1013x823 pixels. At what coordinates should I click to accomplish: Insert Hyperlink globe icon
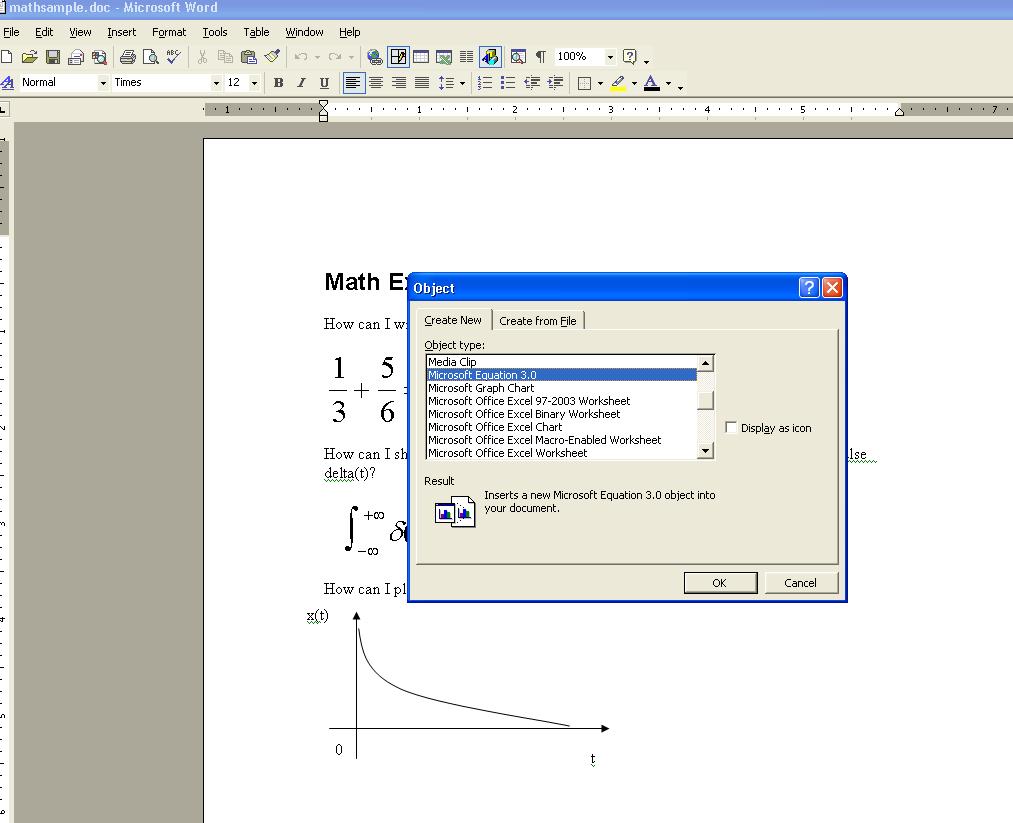tap(375, 57)
